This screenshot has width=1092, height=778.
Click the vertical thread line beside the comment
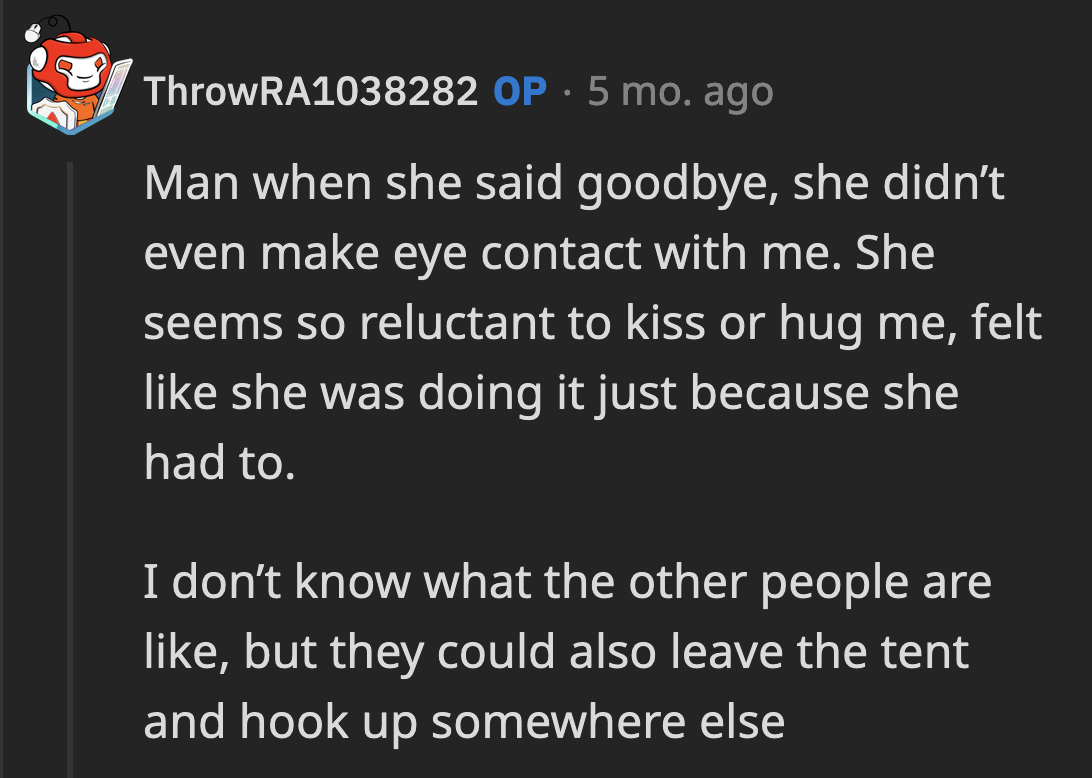pos(67,400)
